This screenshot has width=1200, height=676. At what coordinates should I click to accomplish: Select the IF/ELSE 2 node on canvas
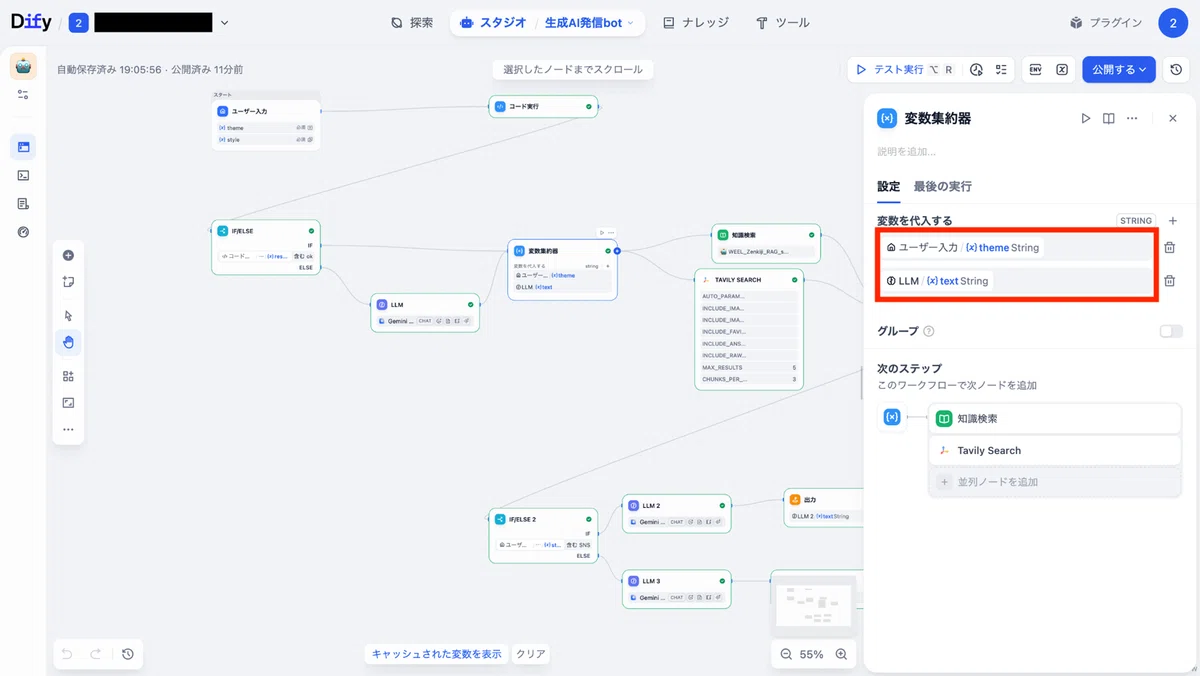(543, 536)
